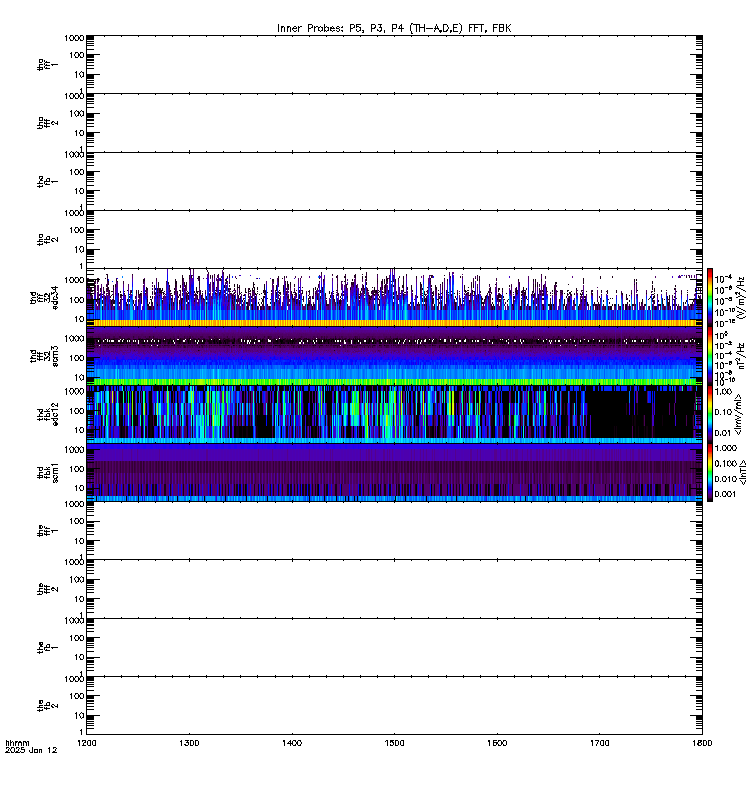Select the 'thd fff 32 scm3' panel label
The height and width of the screenshot is (800, 750).
(x=44, y=356)
